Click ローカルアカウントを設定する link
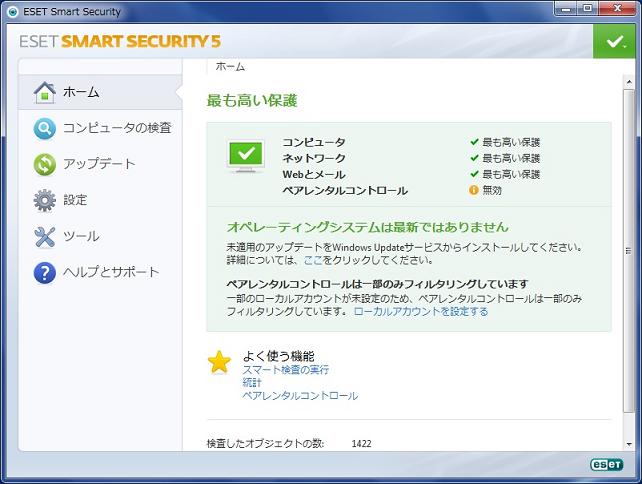Screen dimensions: 642x484 click(421, 312)
